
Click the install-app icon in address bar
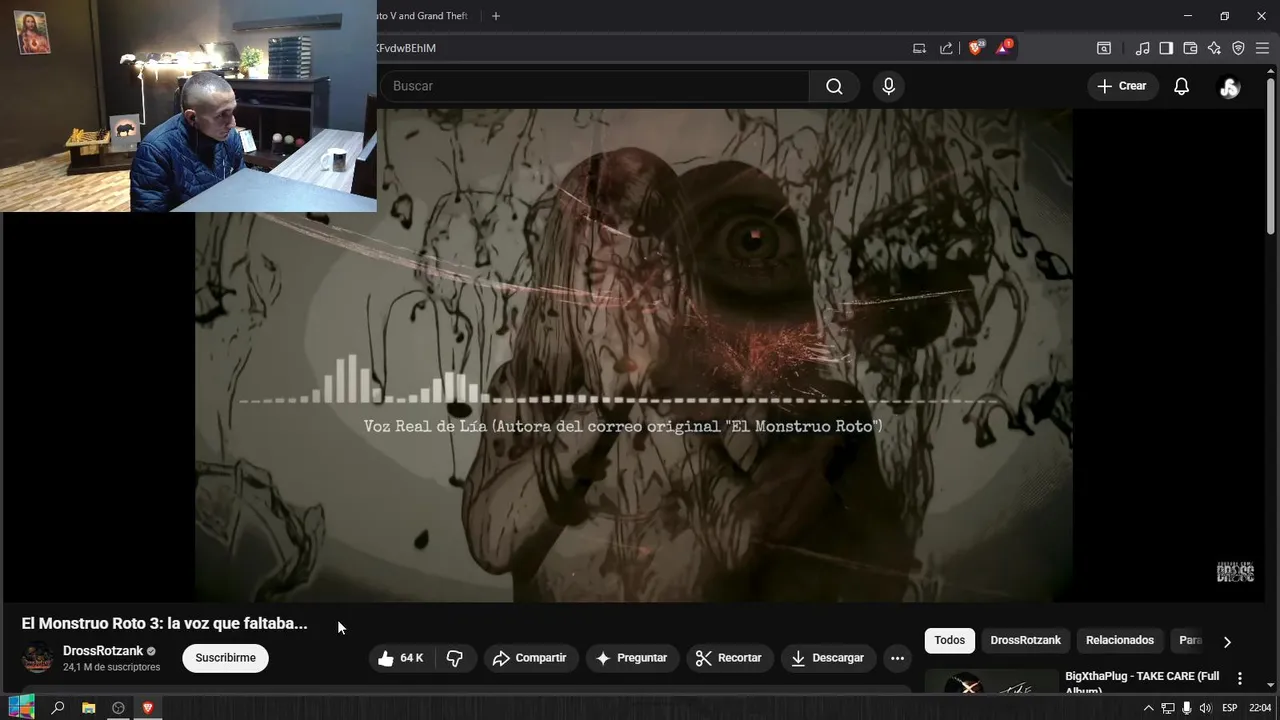click(919, 48)
